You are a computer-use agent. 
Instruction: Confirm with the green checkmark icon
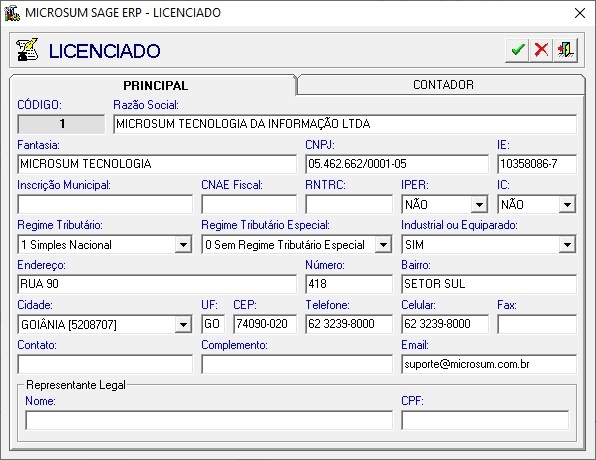(517, 50)
